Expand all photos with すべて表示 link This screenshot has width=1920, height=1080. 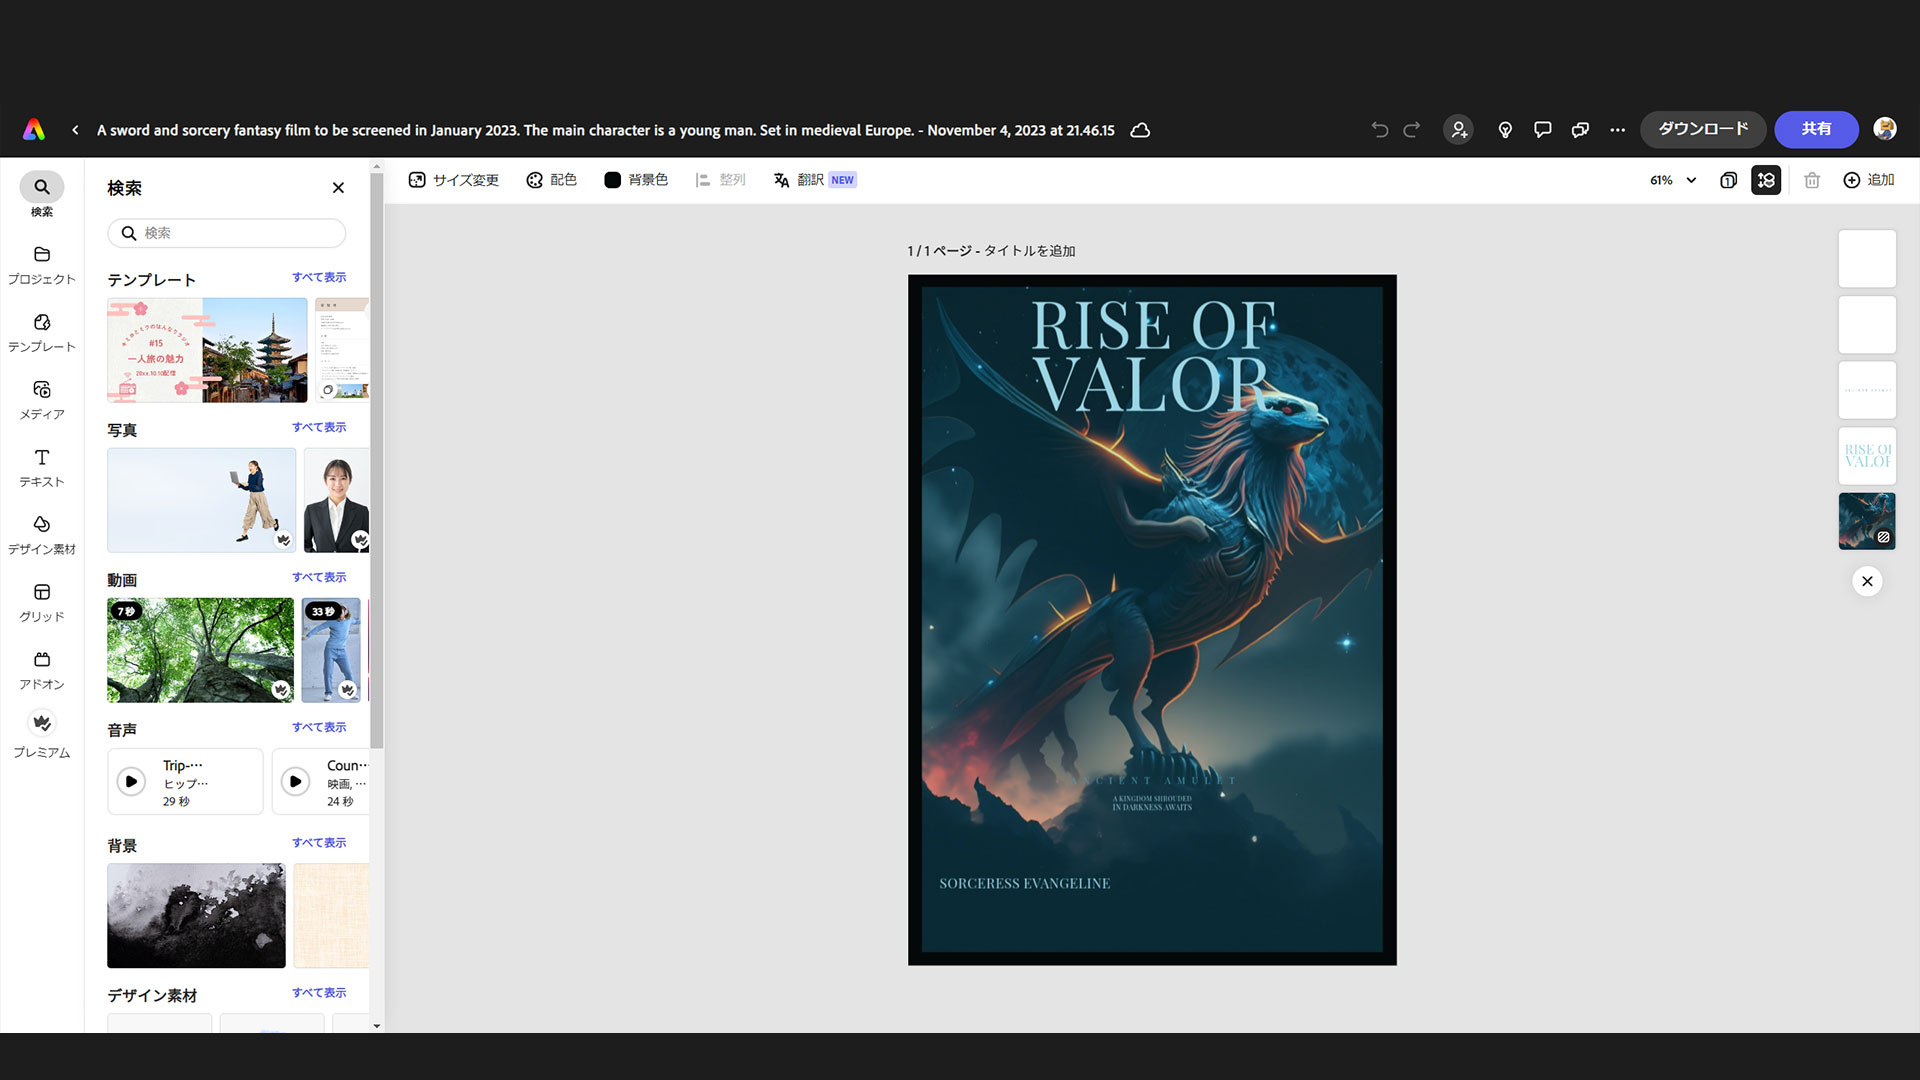(319, 427)
